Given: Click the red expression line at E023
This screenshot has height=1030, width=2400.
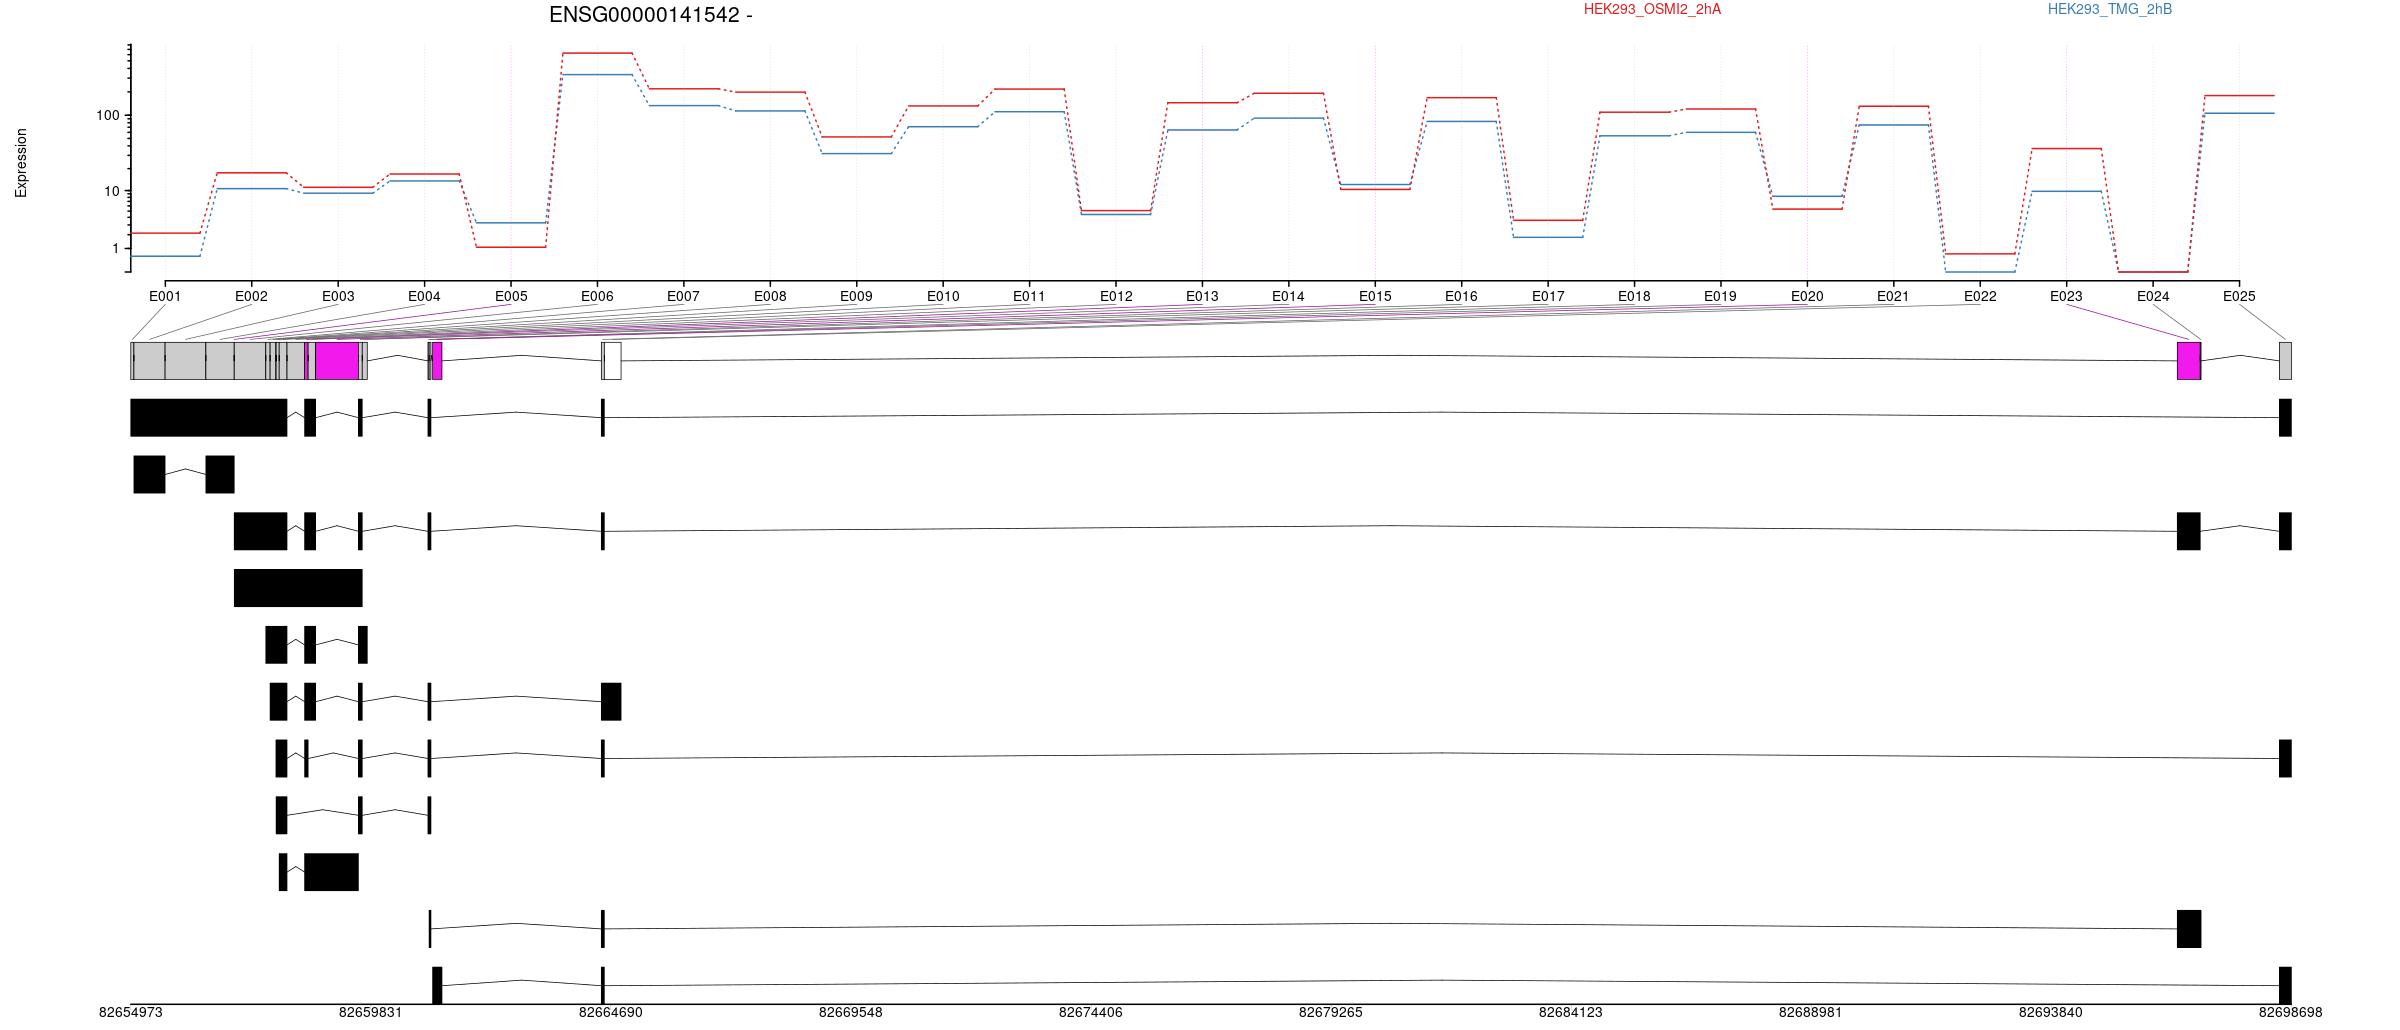Looking at the screenshot, I should [2066, 149].
